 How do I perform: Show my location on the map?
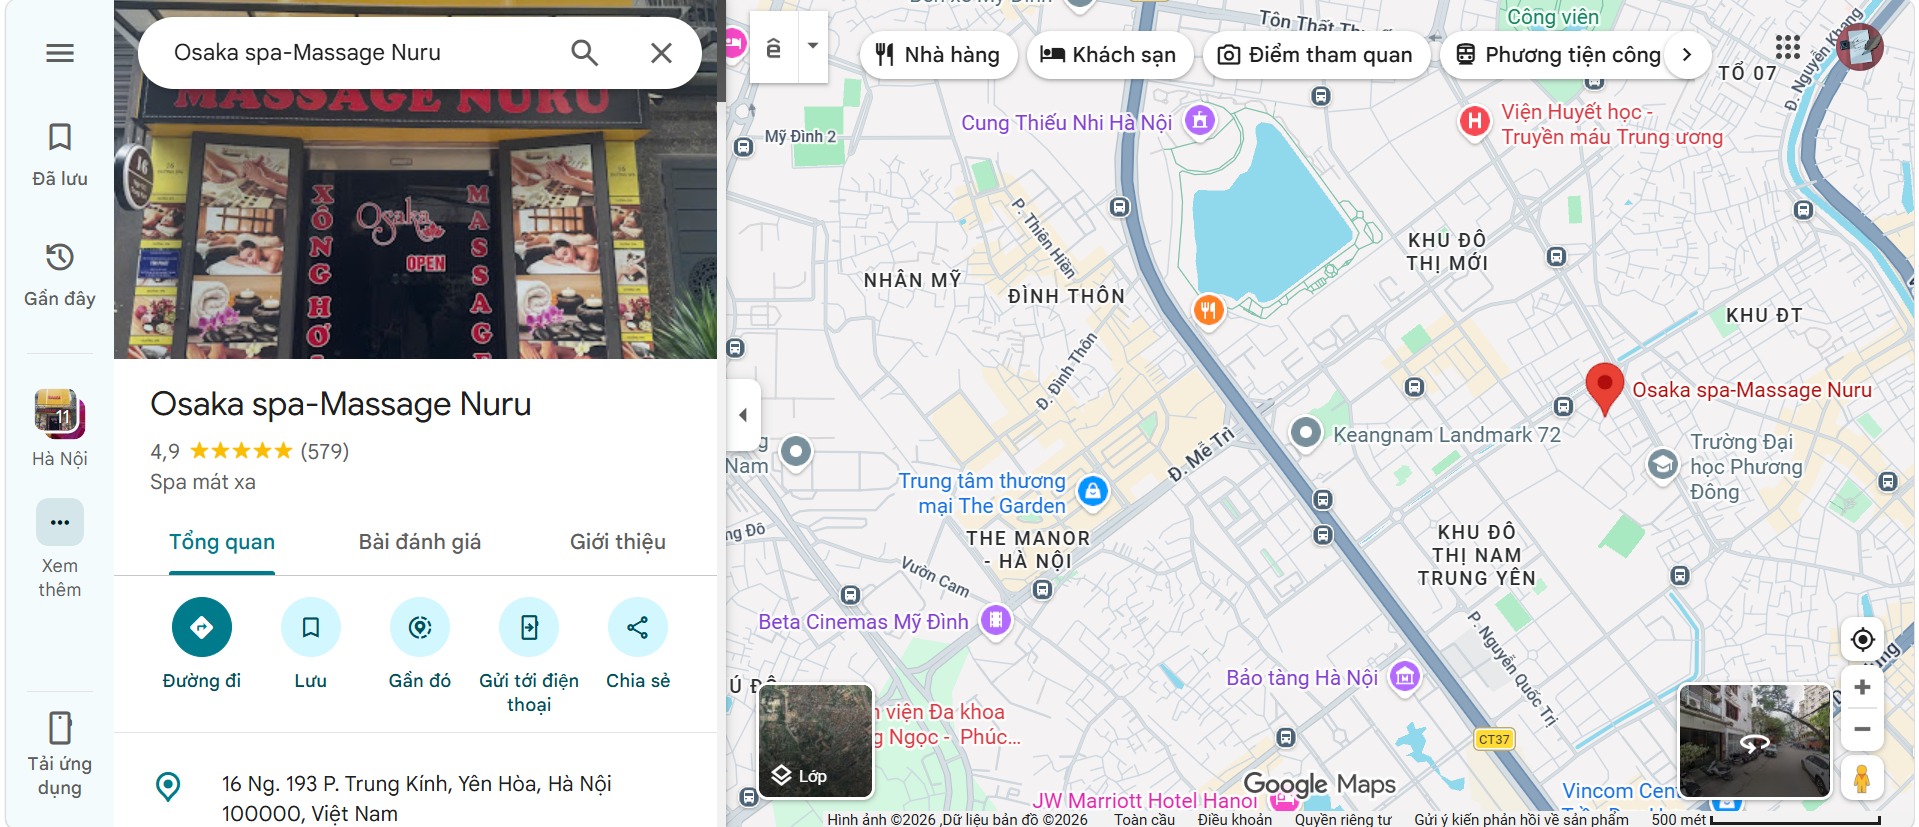tap(1862, 639)
